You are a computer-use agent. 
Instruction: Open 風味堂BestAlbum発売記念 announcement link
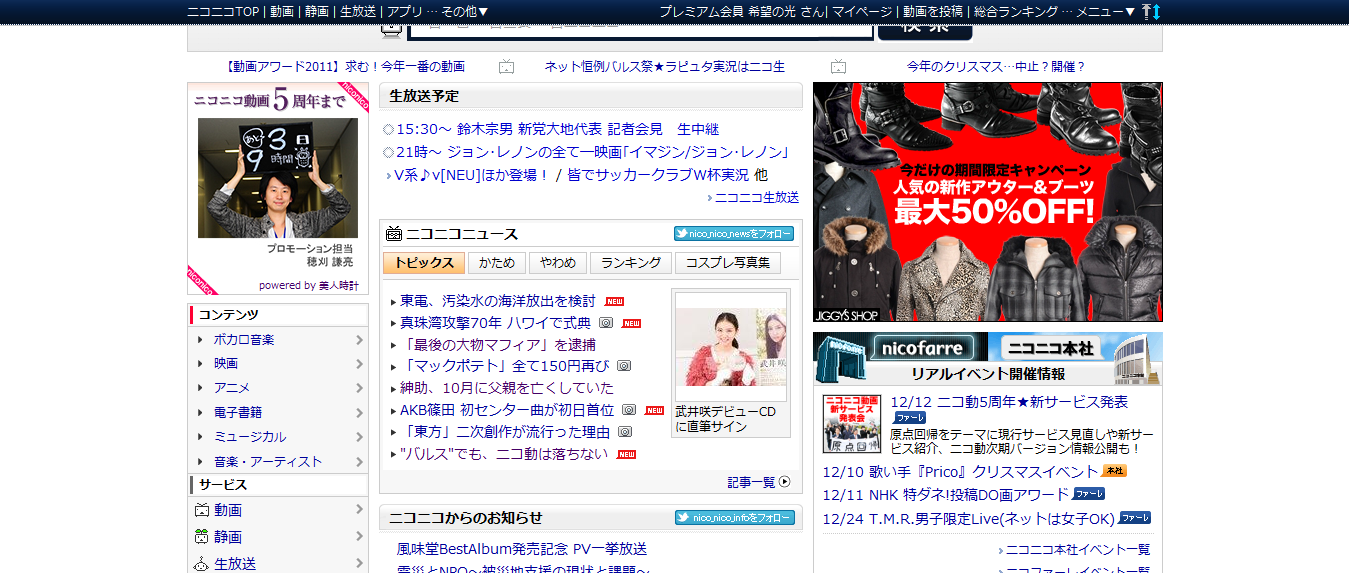[x=522, y=549]
